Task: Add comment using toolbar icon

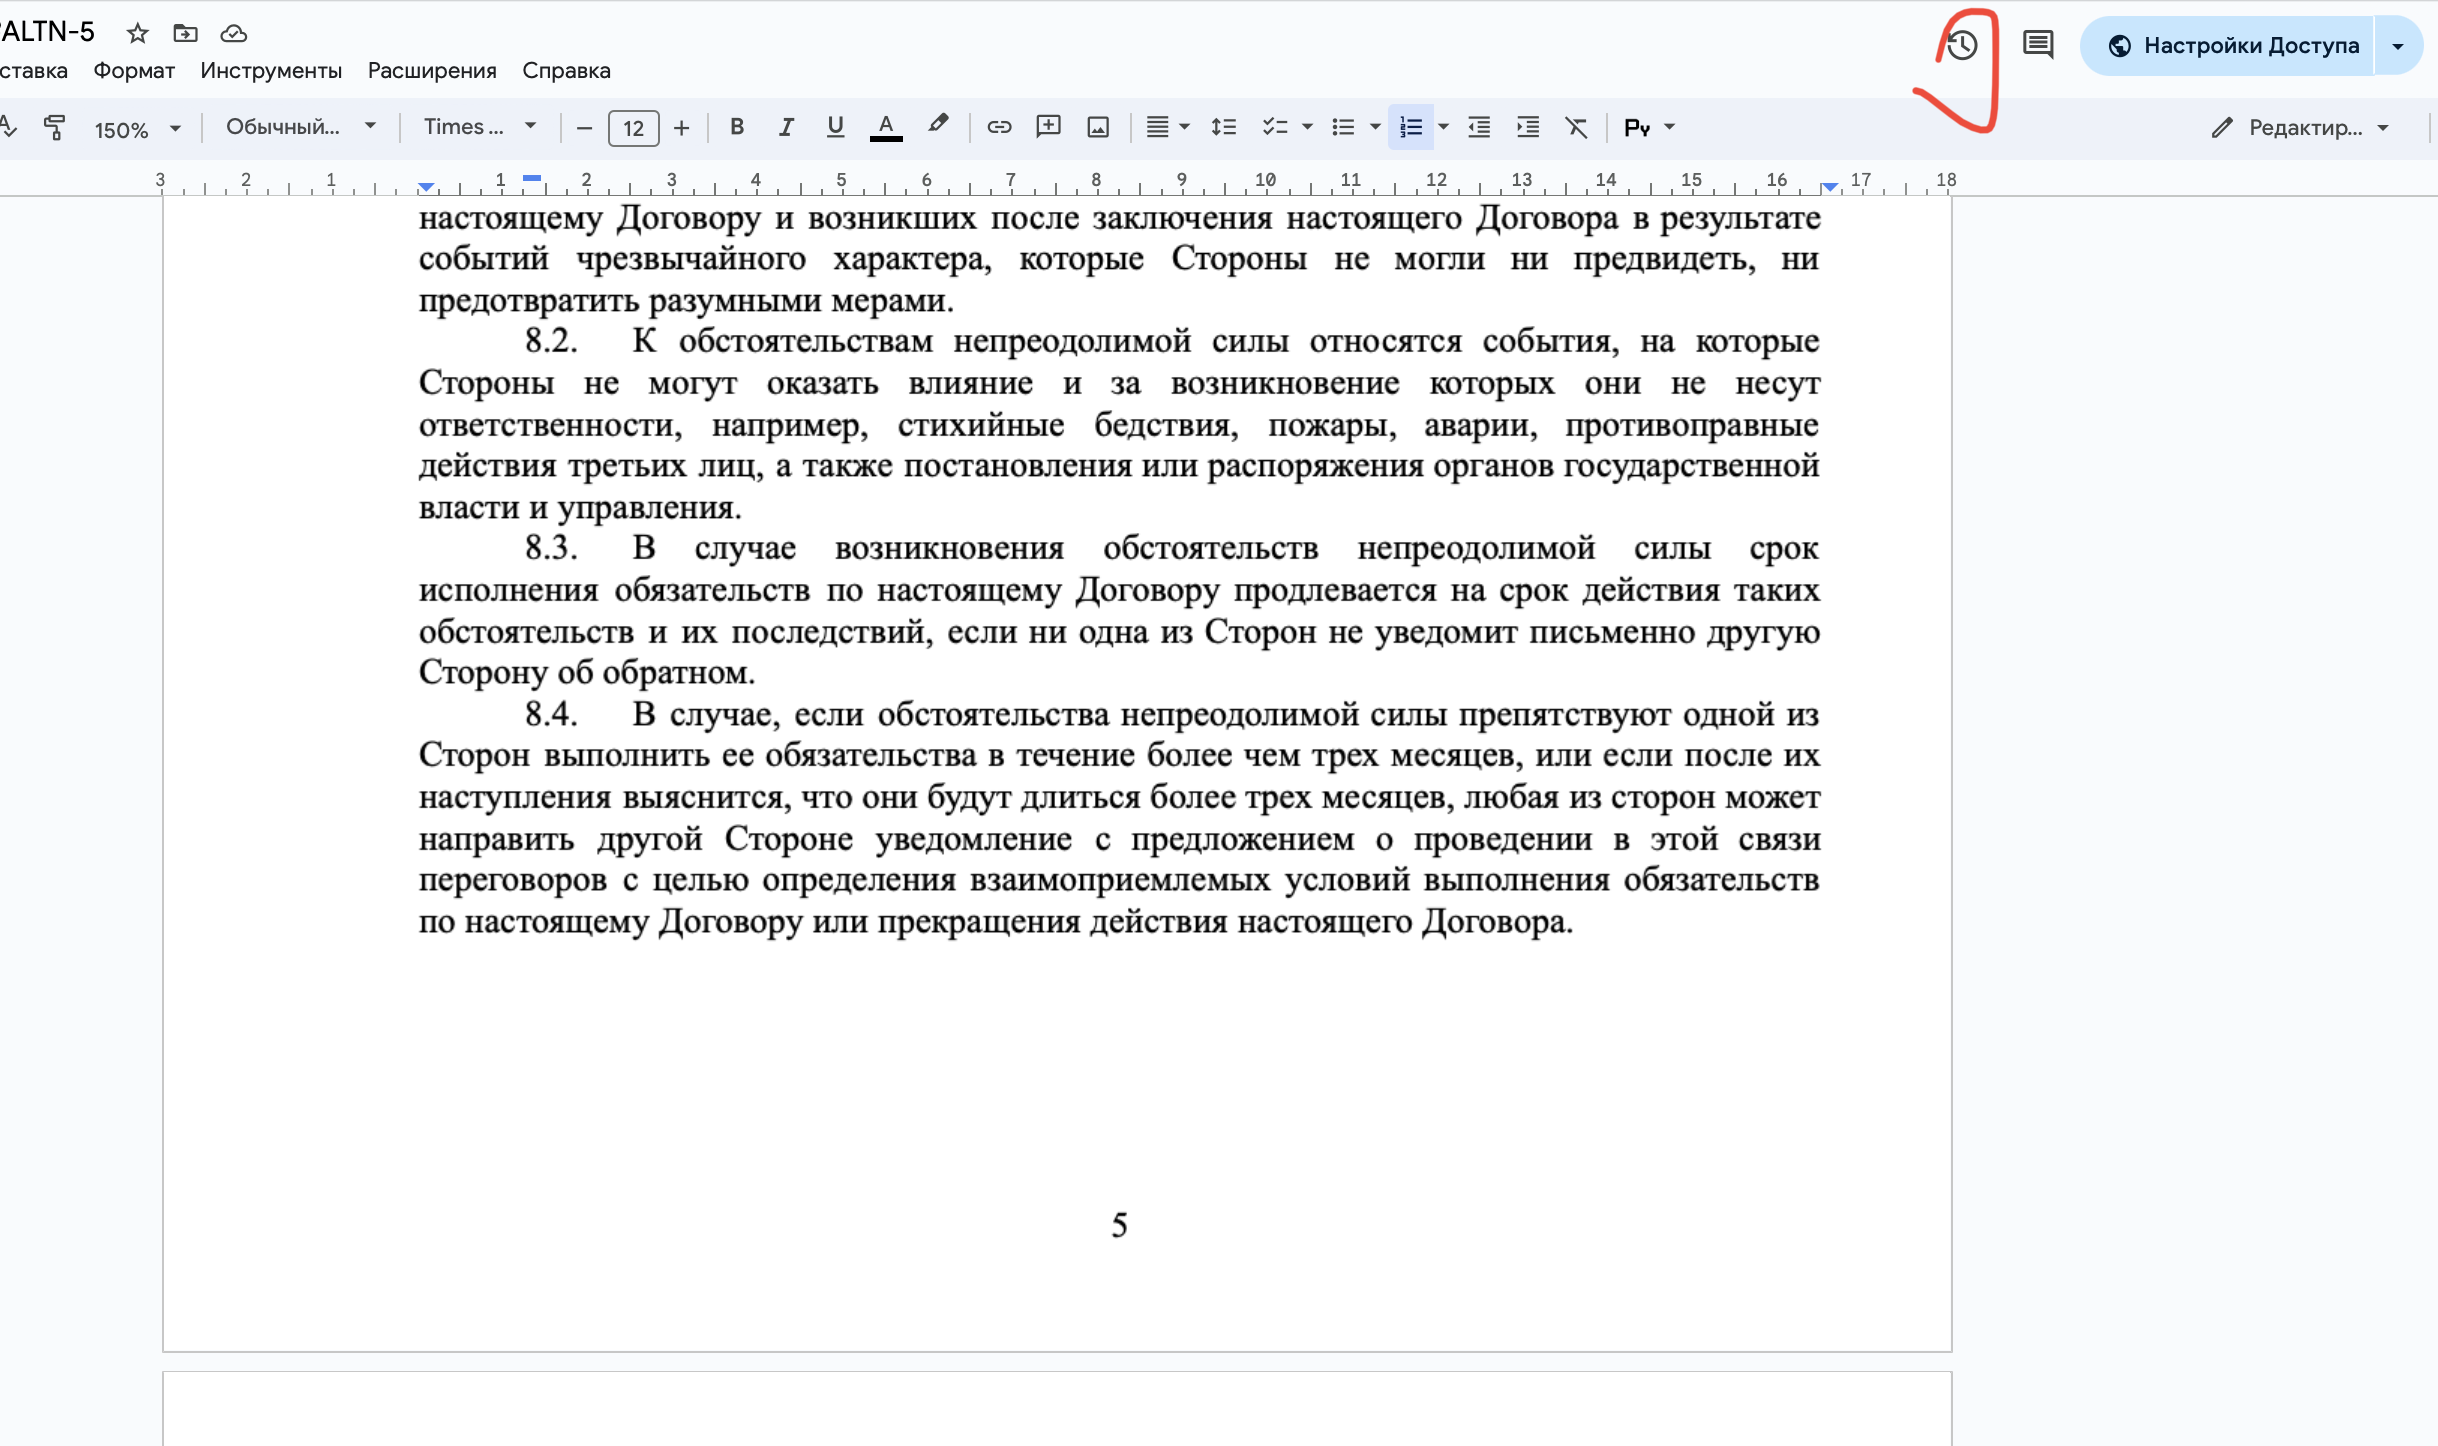Action: tap(1048, 127)
